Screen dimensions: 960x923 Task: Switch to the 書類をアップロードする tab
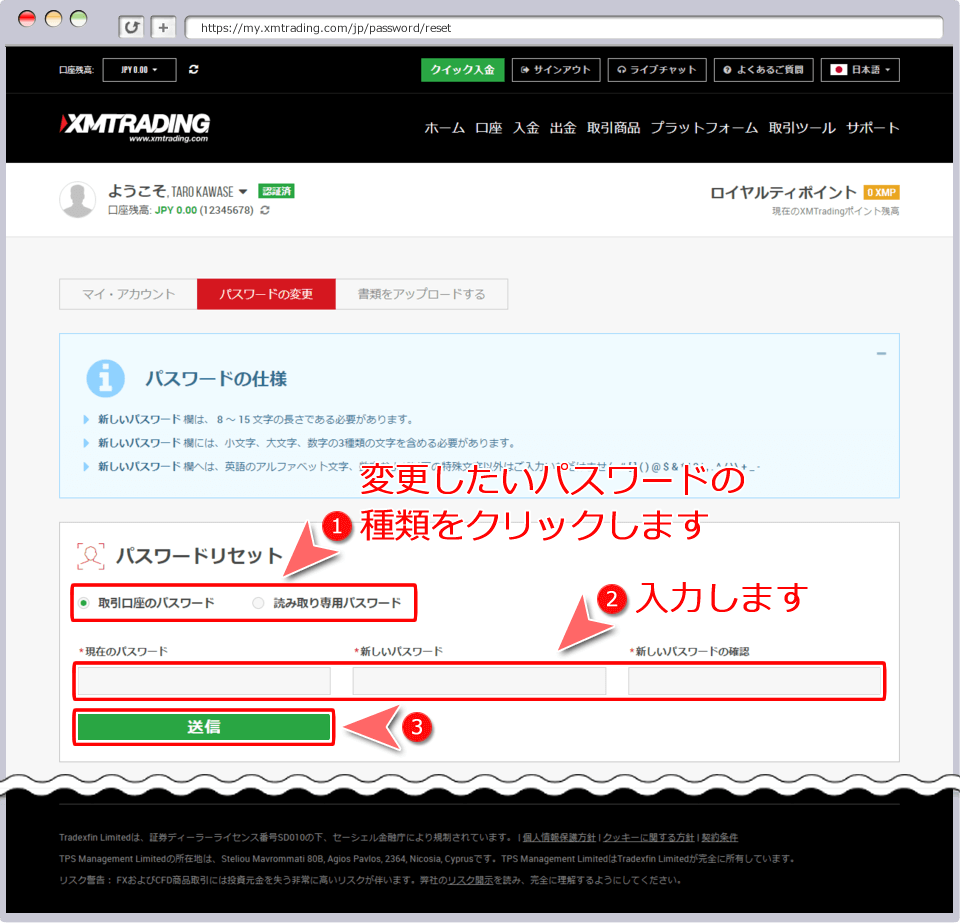coord(421,293)
